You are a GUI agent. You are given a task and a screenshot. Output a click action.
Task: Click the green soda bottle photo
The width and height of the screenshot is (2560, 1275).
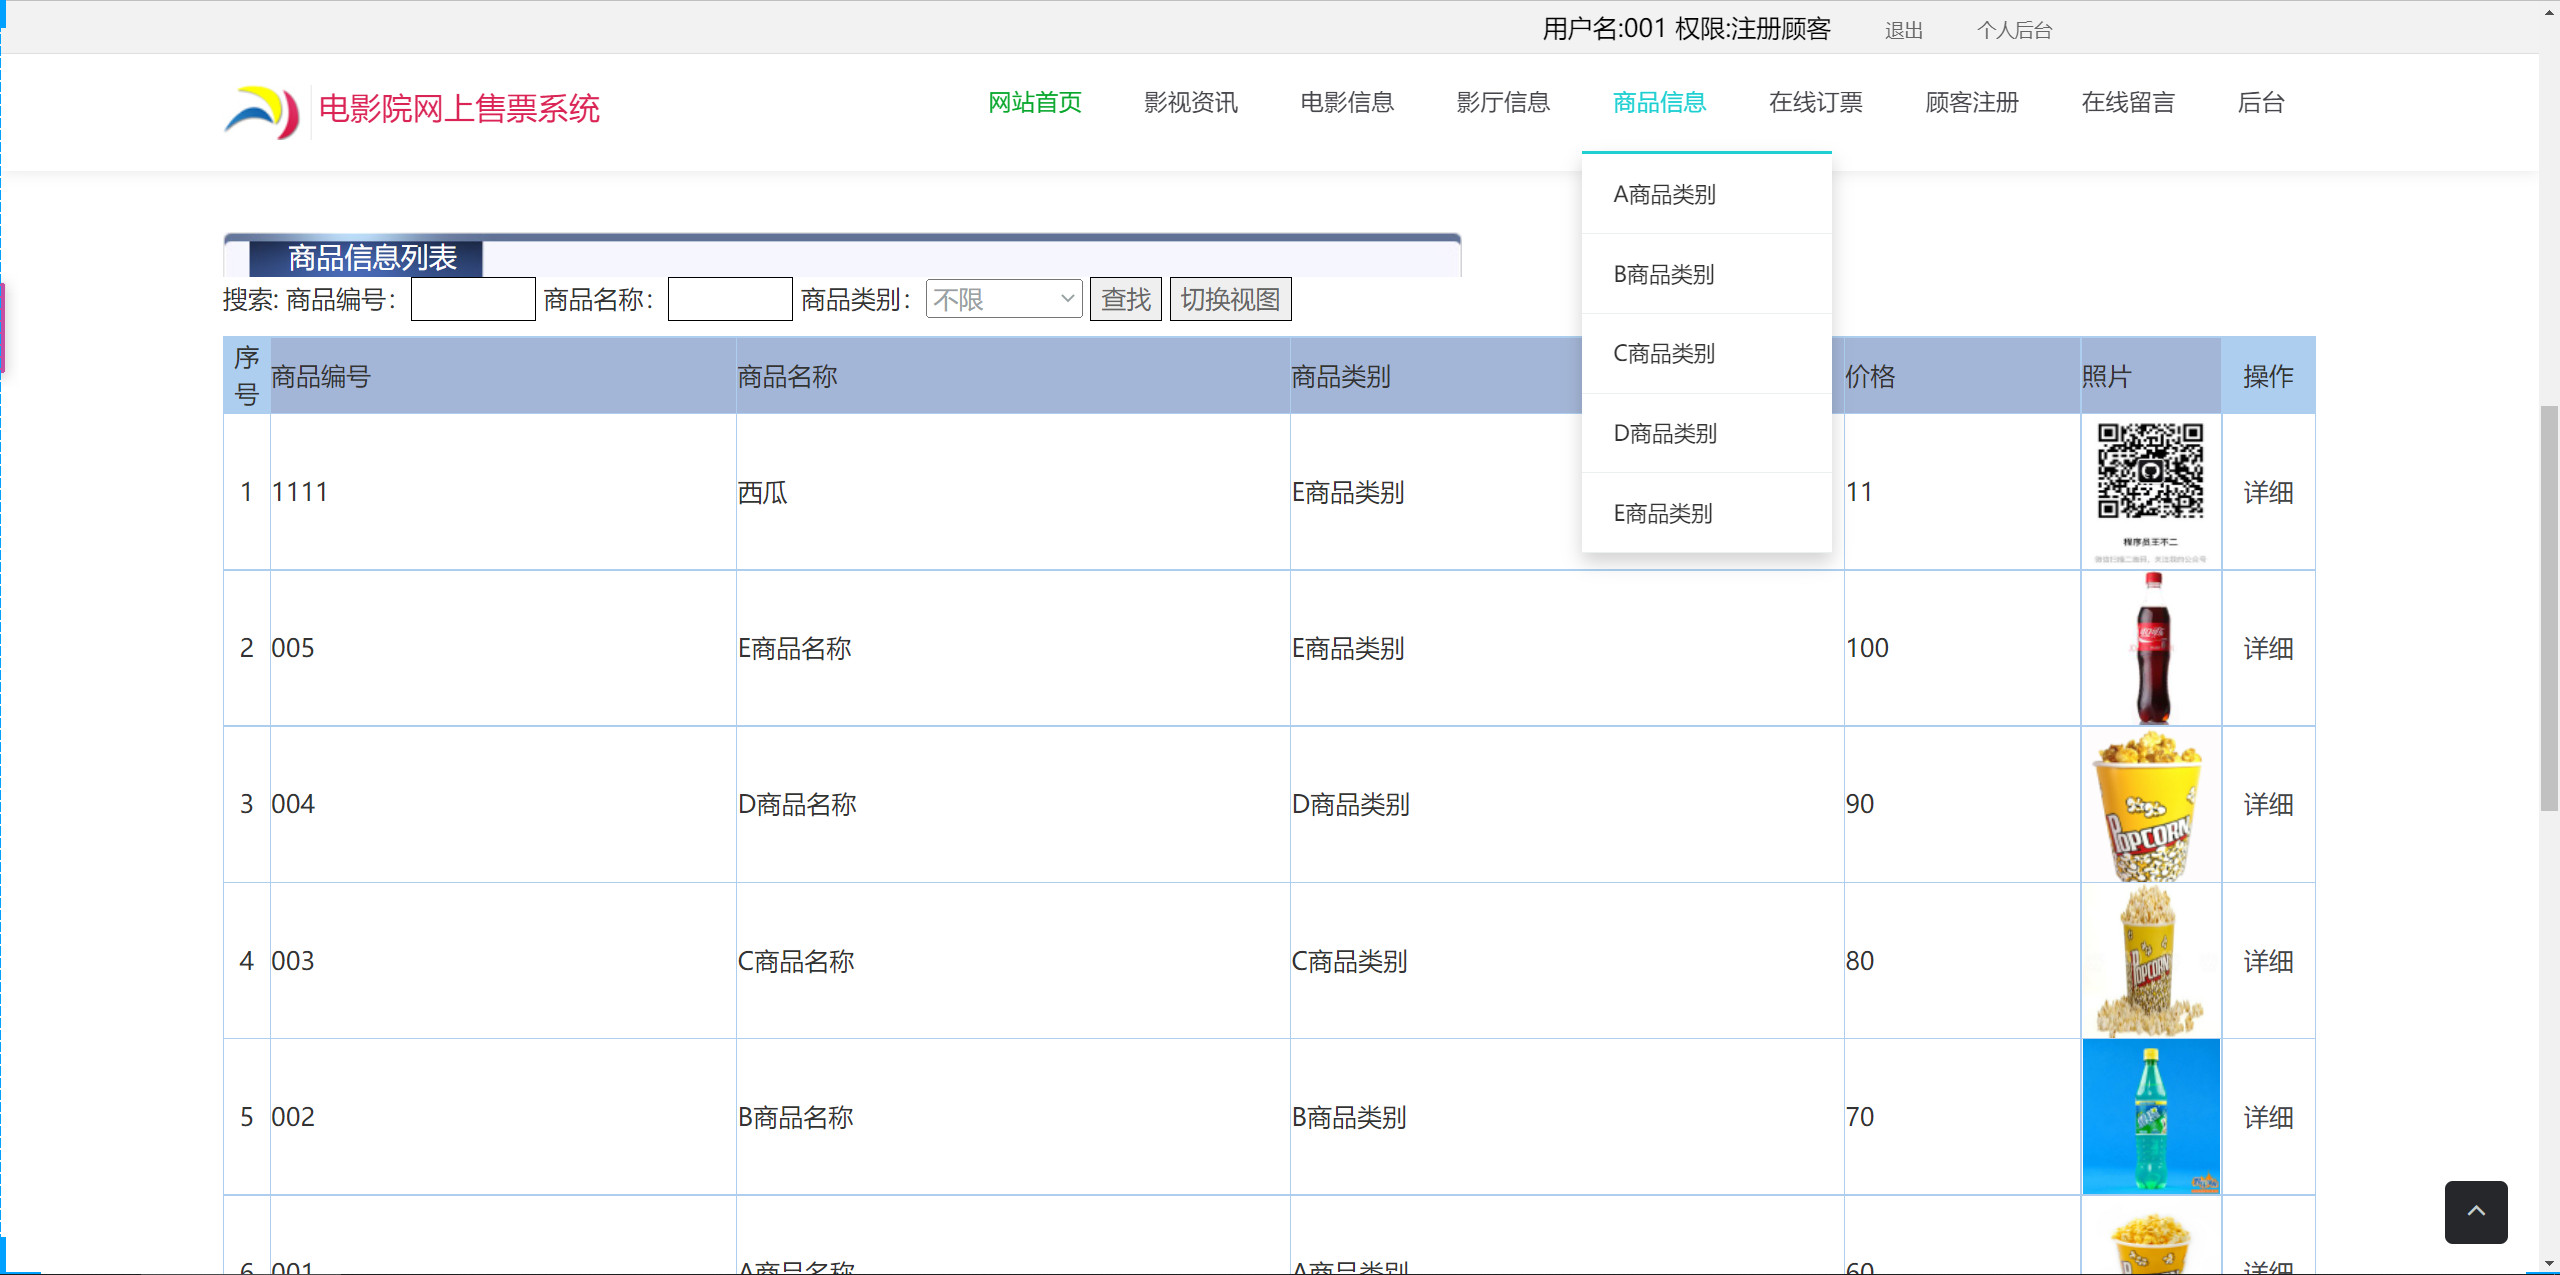coord(2150,1116)
